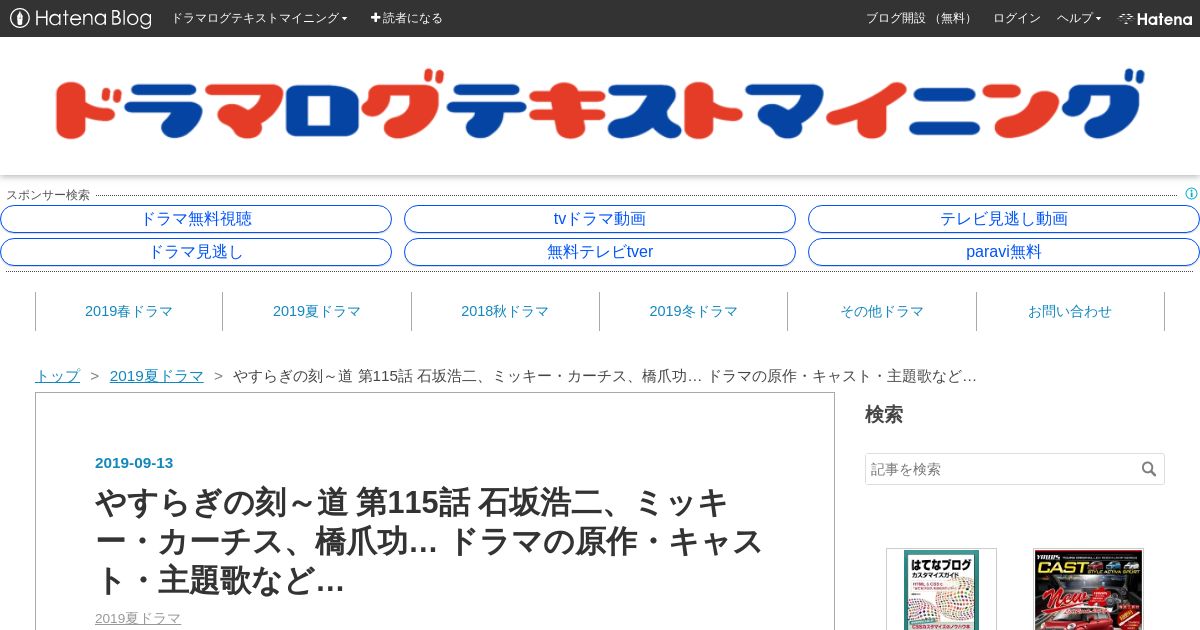
Task: Open the 2019冬ドラマ menu item
Action: click(x=693, y=311)
